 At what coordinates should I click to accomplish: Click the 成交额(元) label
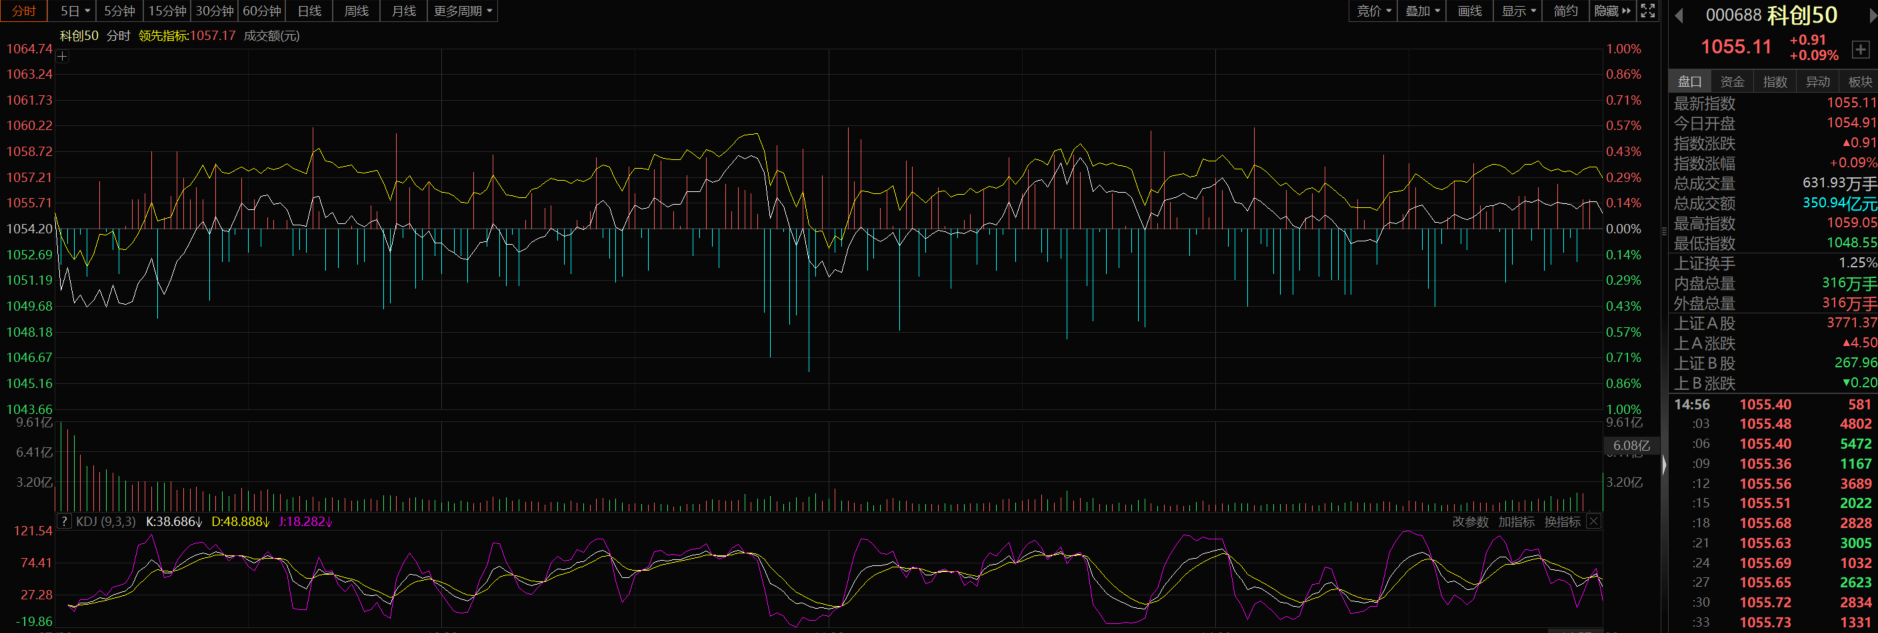tap(272, 36)
